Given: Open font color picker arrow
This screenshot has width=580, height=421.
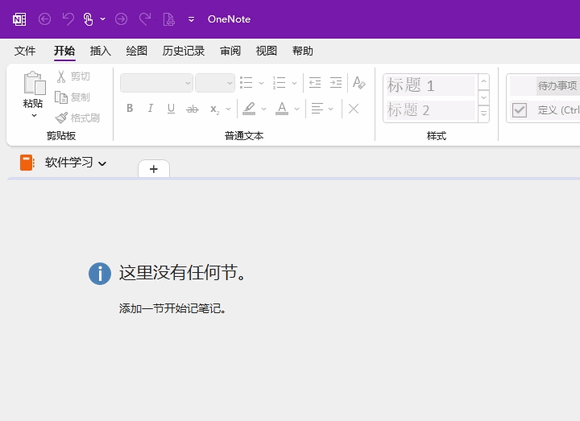Looking at the screenshot, I should (x=297, y=109).
